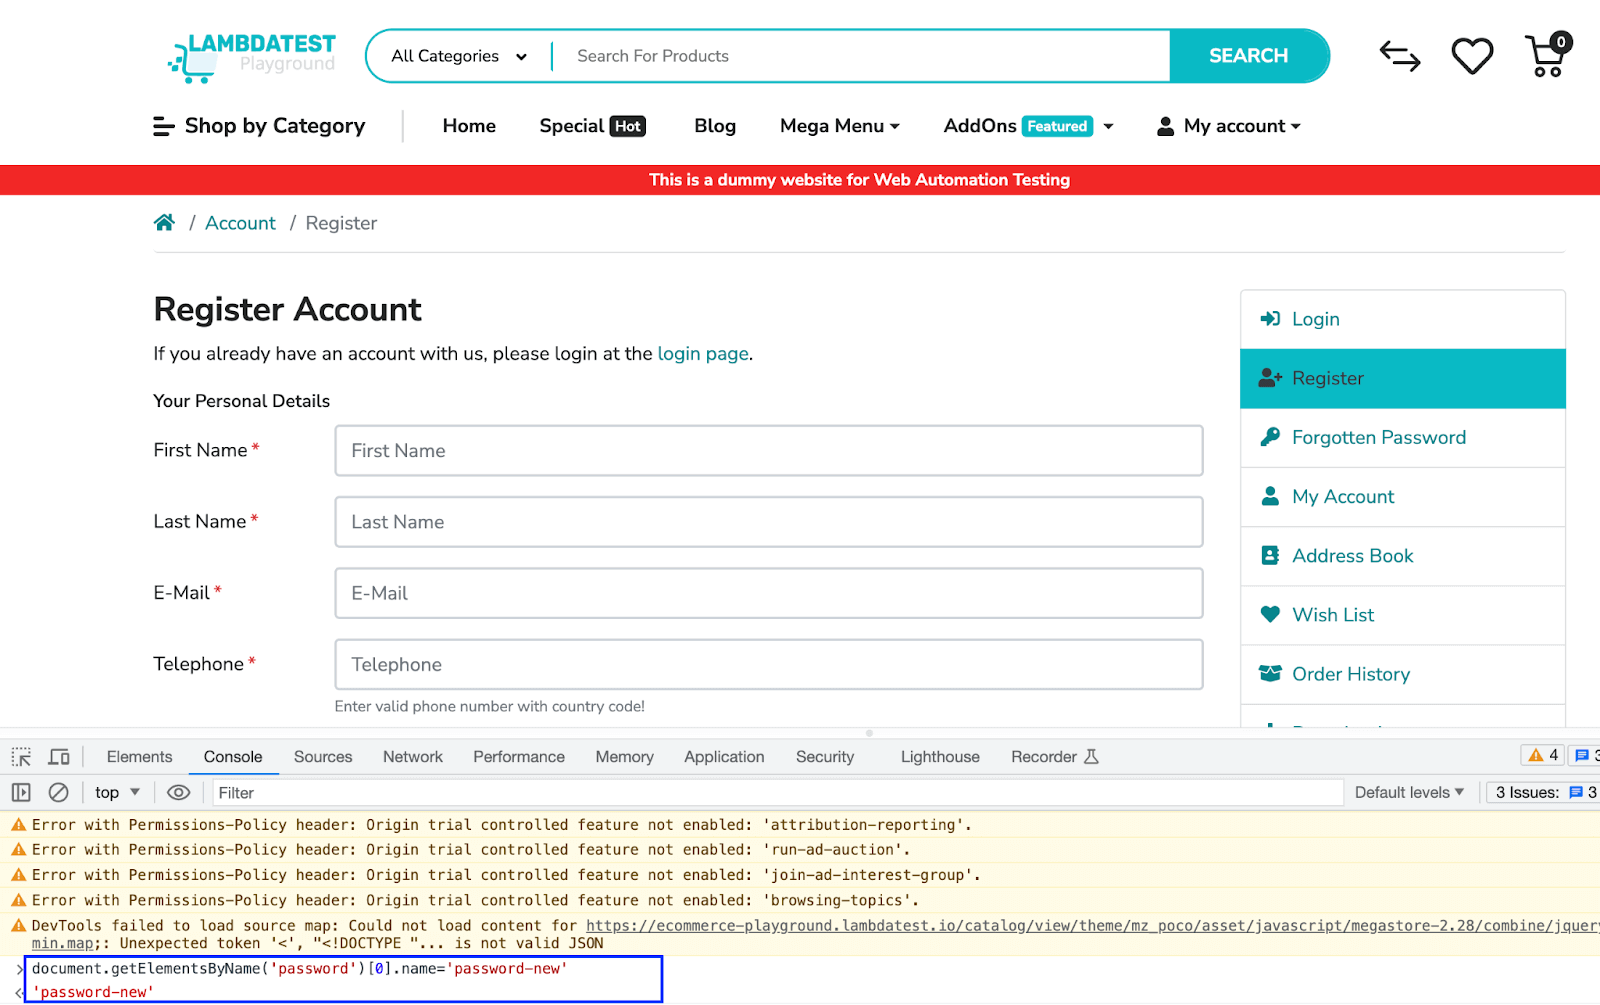Expand the Default levels dropdown
Screen dimensions: 1600x1005
pyautogui.click(x=1408, y=792)
